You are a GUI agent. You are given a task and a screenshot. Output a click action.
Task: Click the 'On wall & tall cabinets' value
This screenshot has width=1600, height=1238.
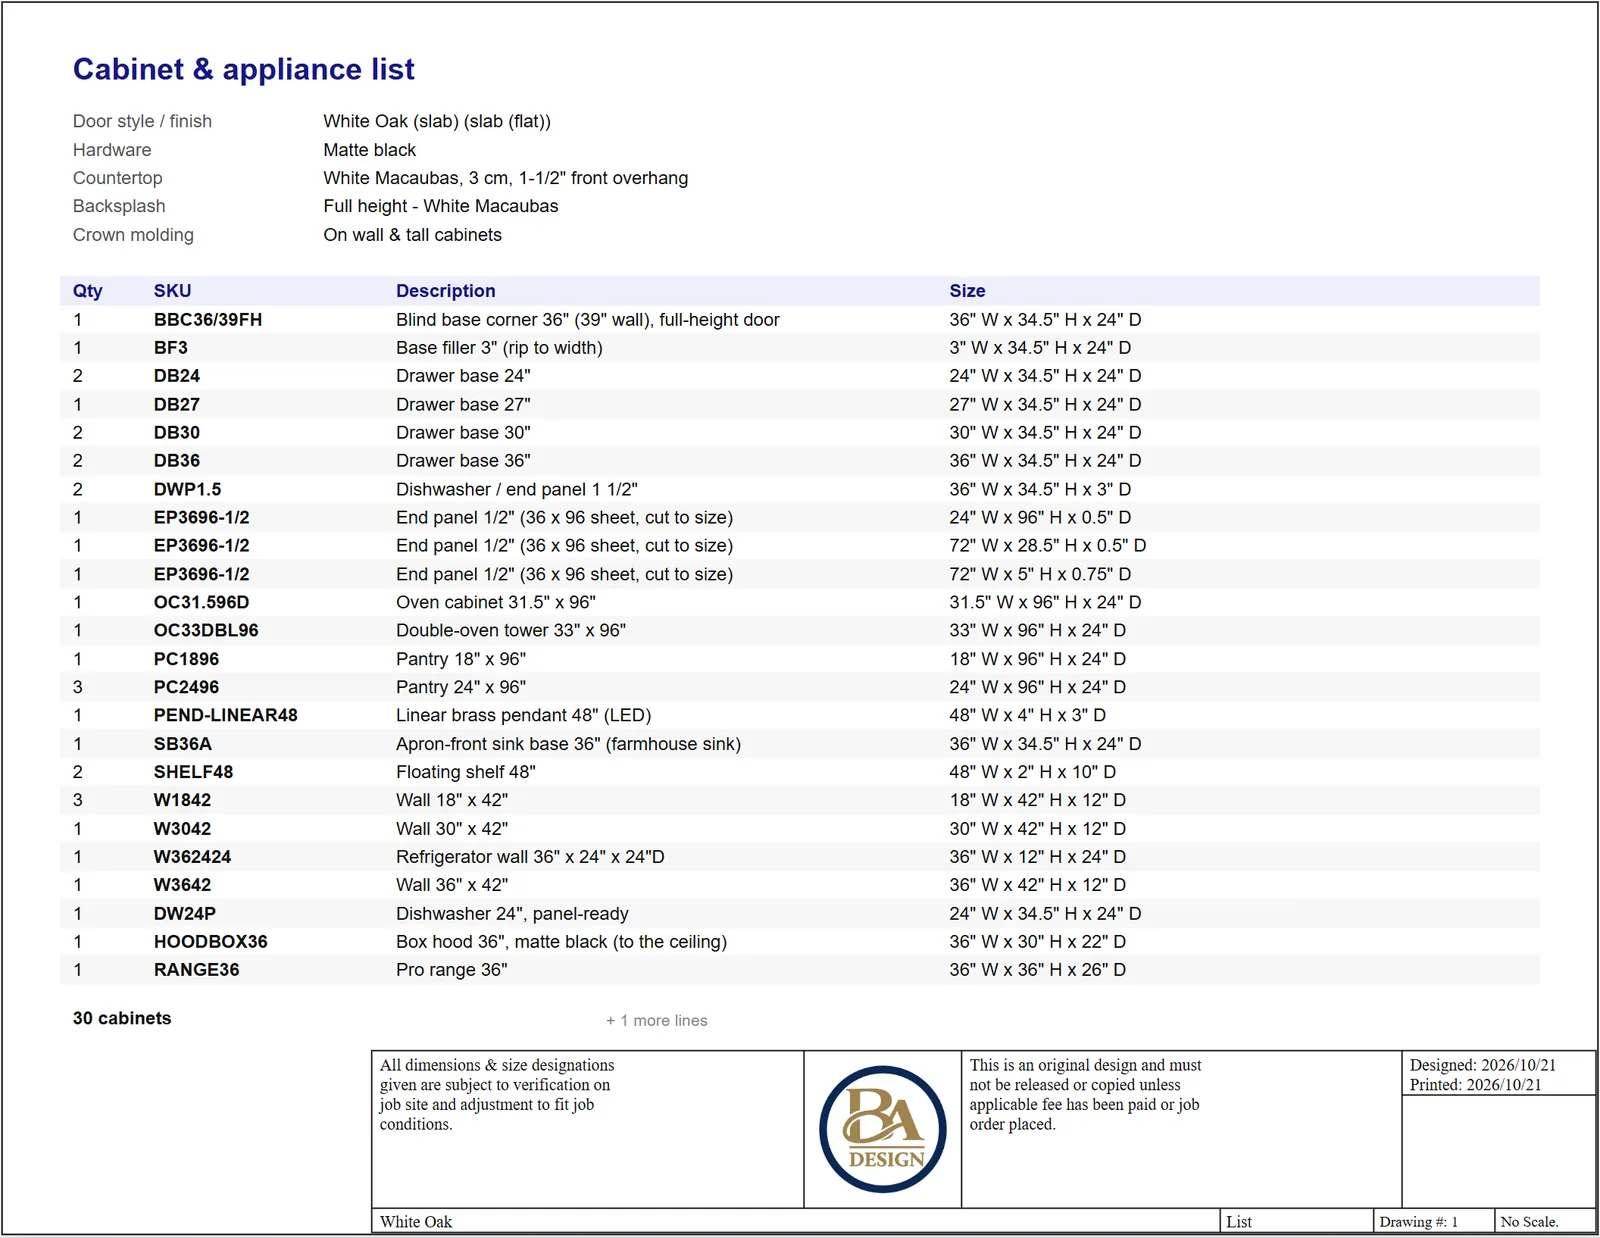pyautogui.click(x=412, y=235)
